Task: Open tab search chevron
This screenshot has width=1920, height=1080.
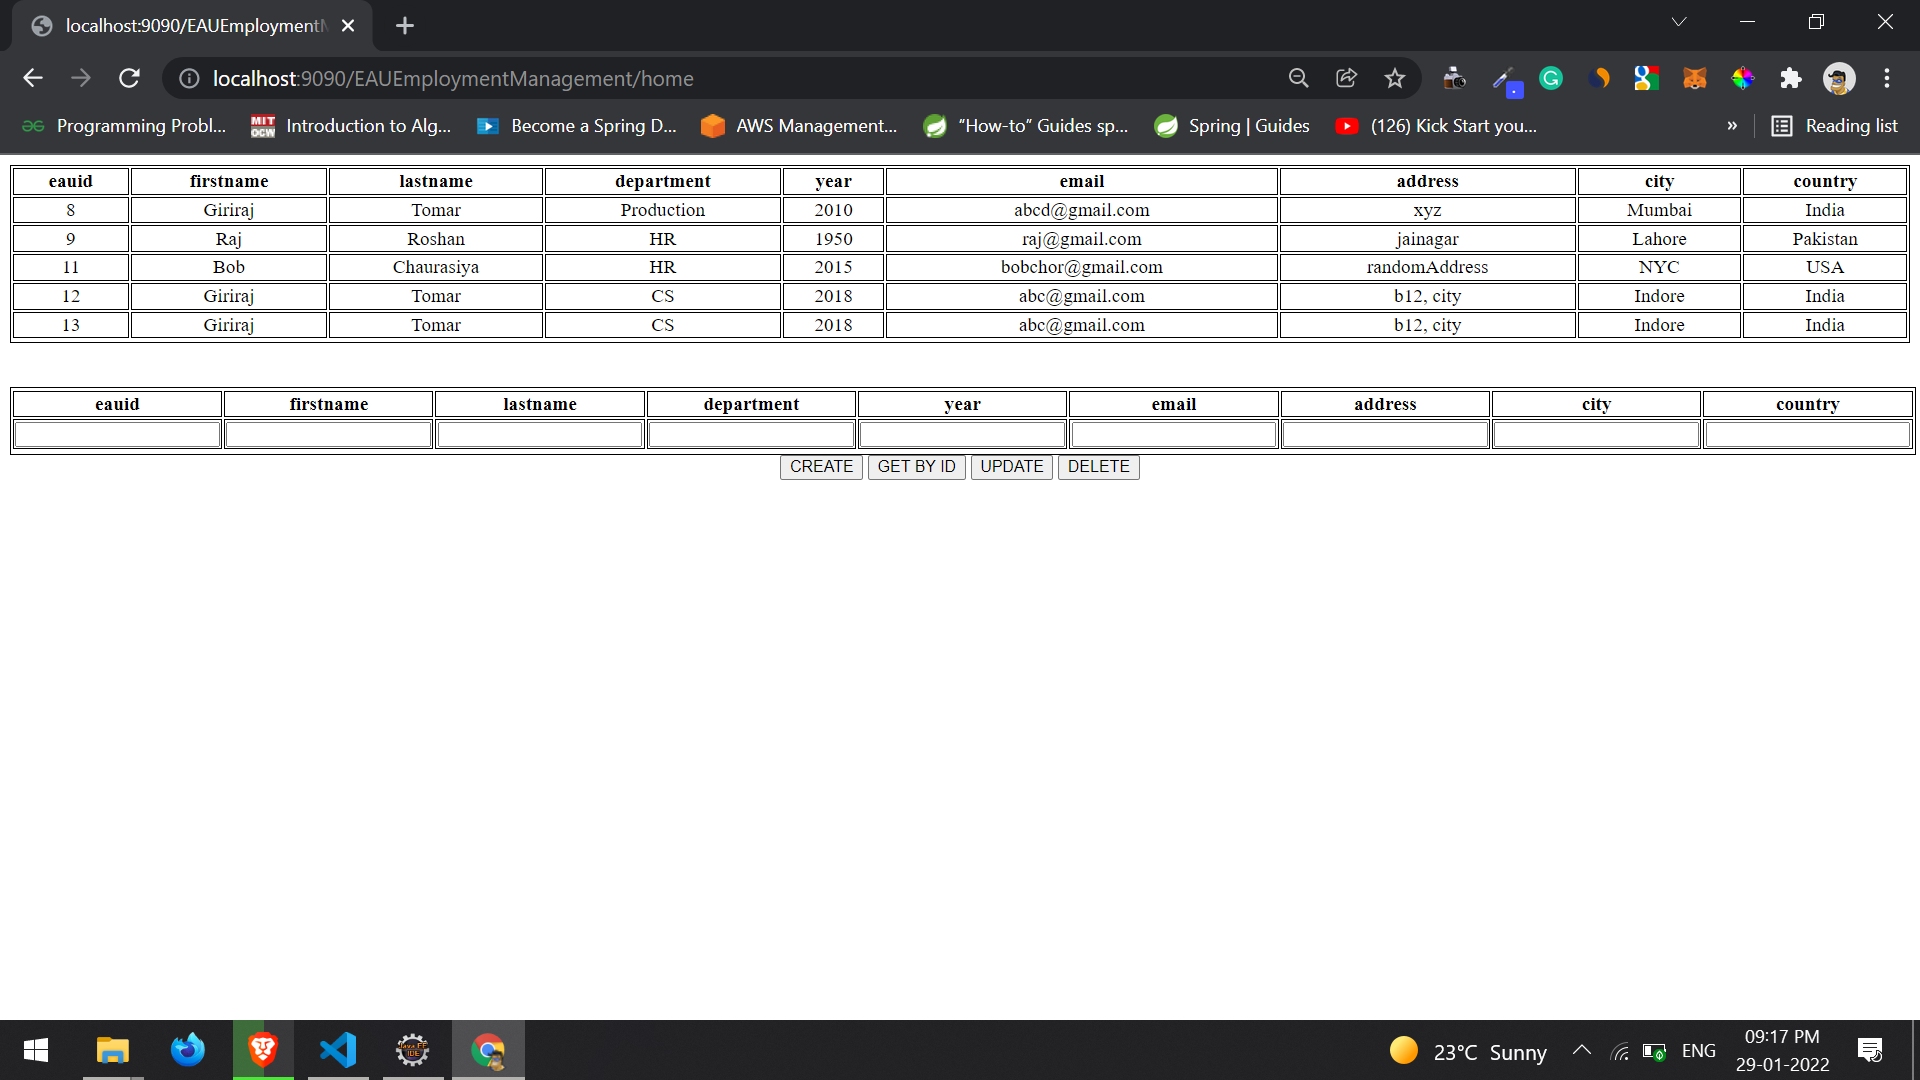Action: click(1679, 22)
